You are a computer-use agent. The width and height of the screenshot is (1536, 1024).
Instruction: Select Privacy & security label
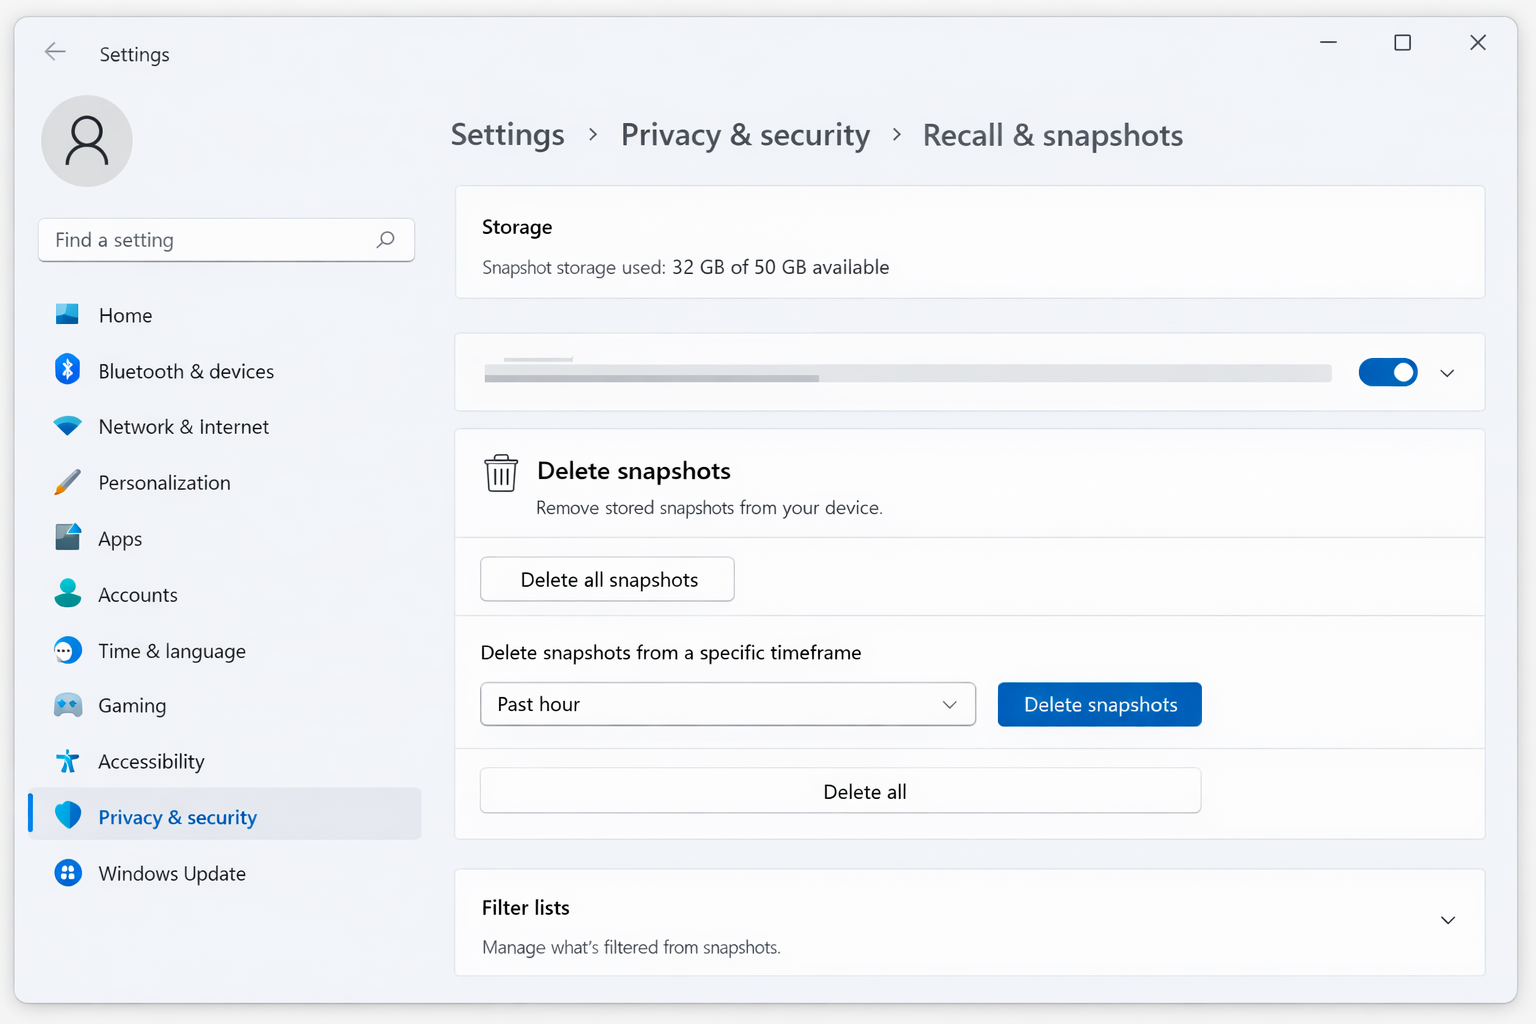pyautogui.click(x=178, y=818)
